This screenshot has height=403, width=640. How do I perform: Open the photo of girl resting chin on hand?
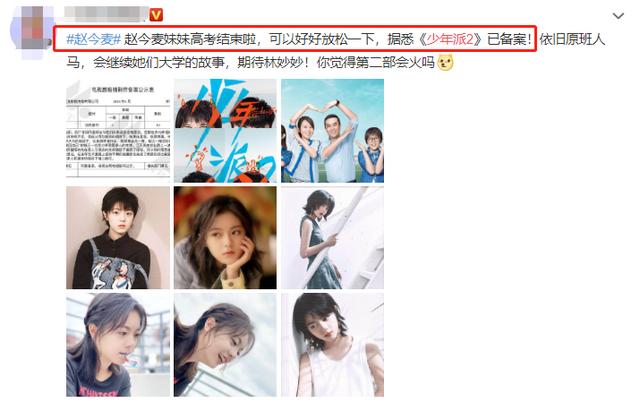pyautogui.click(x=225, y=238)
